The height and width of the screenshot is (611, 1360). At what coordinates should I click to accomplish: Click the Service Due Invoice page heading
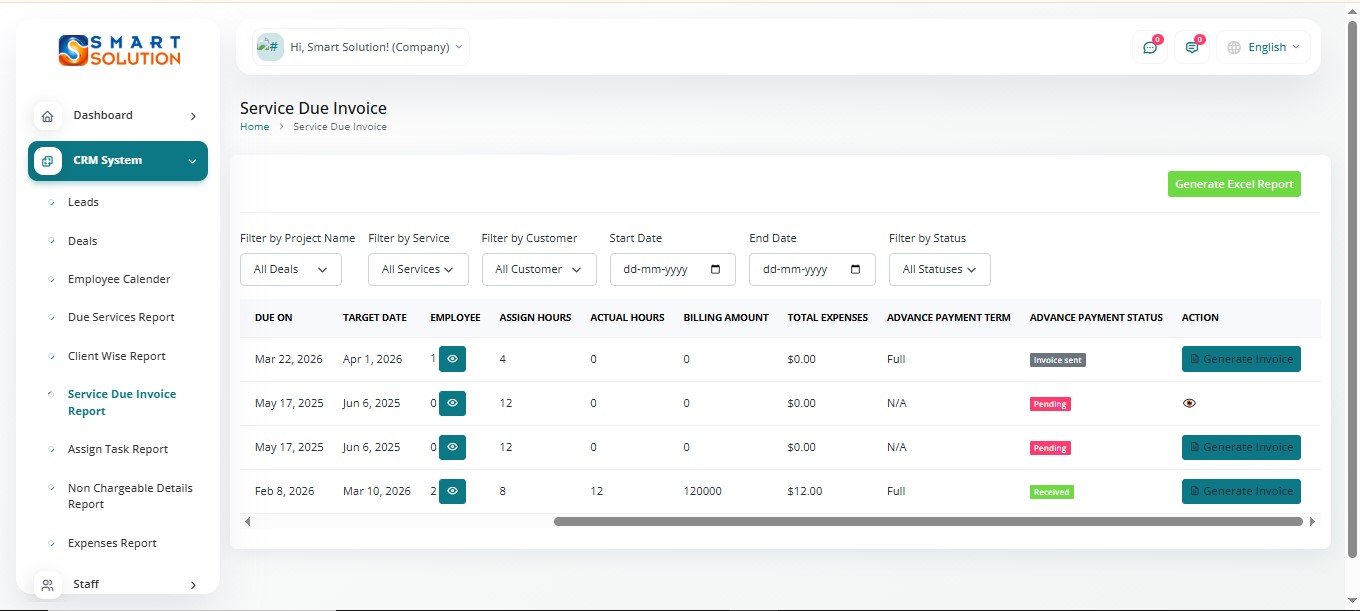coord(313,108)
